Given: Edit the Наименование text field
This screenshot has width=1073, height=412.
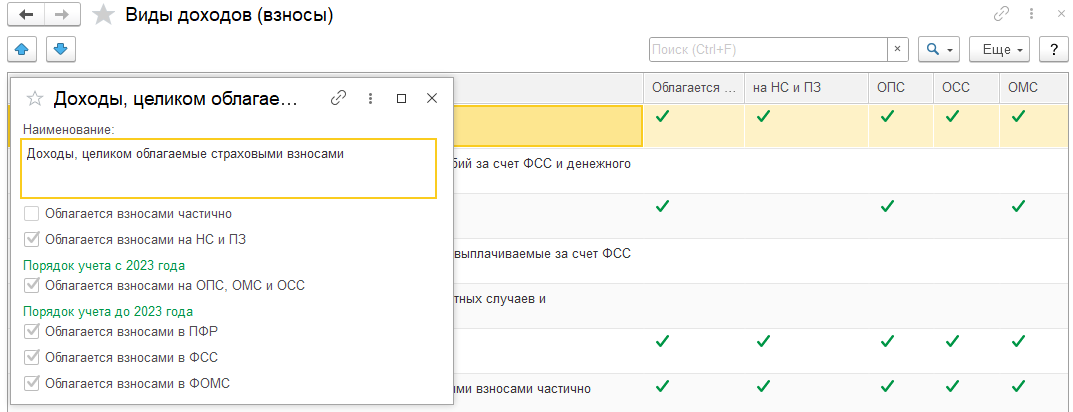Looking at the screenshot, I should click(x=229, y=169).
